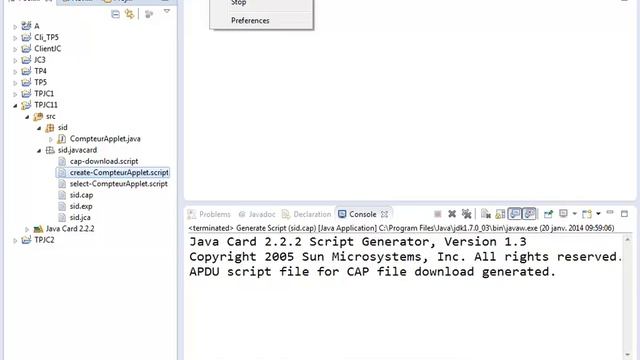
Task: Expand the TPJC2 project
Action: coord(15,241)
